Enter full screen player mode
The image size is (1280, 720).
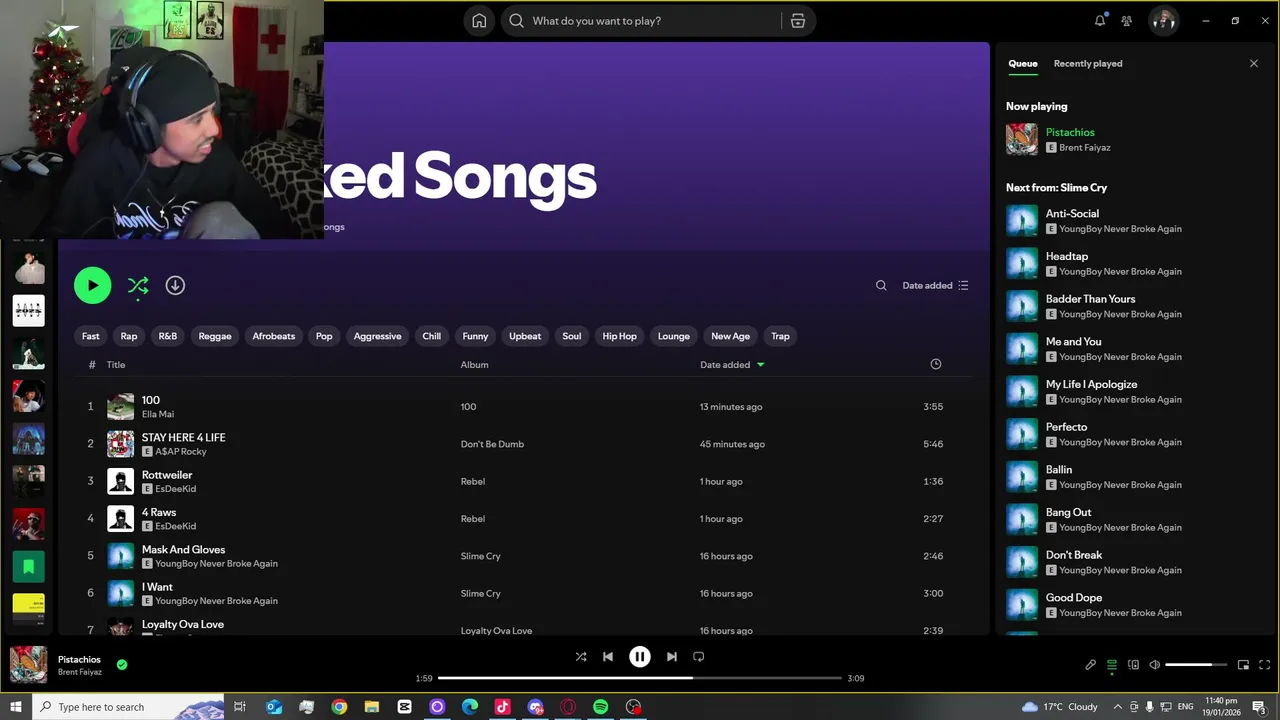tap(1264, 665)
